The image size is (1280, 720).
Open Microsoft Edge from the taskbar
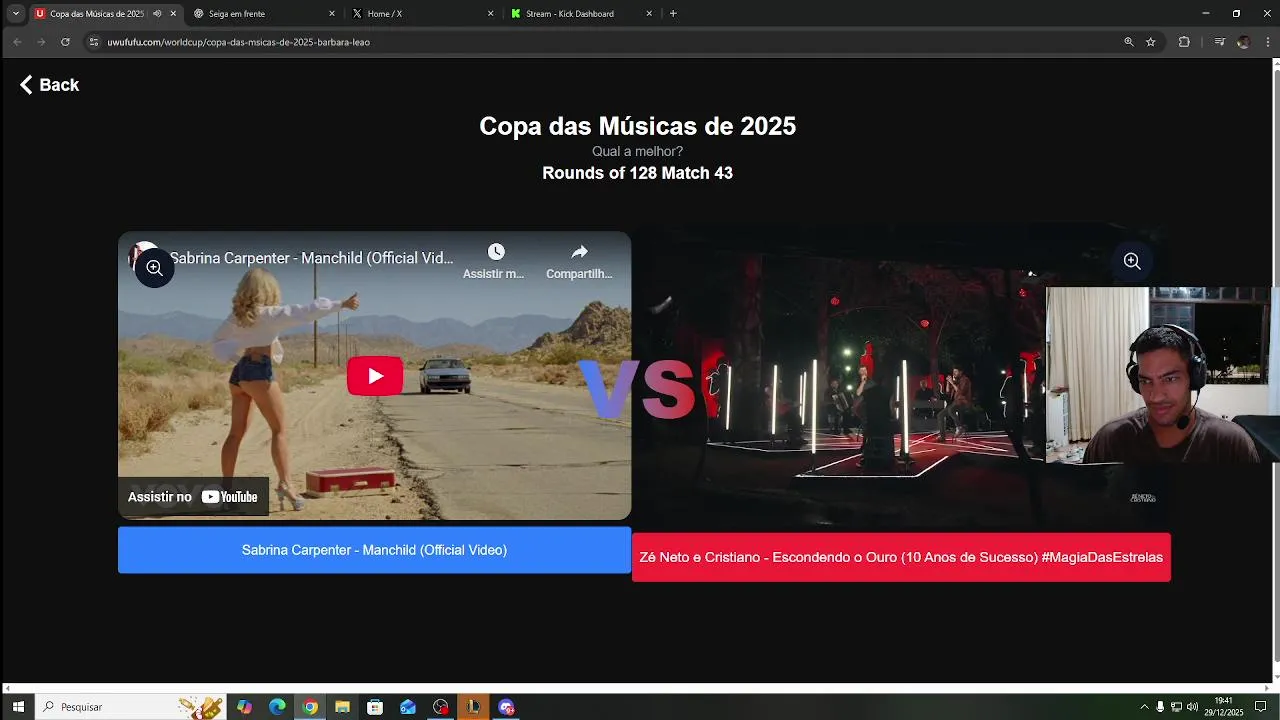[277, 707]
